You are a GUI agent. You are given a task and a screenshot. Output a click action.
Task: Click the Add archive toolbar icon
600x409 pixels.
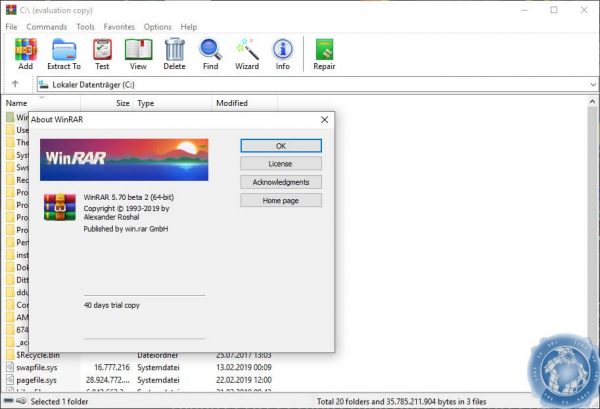click(26, 50)
